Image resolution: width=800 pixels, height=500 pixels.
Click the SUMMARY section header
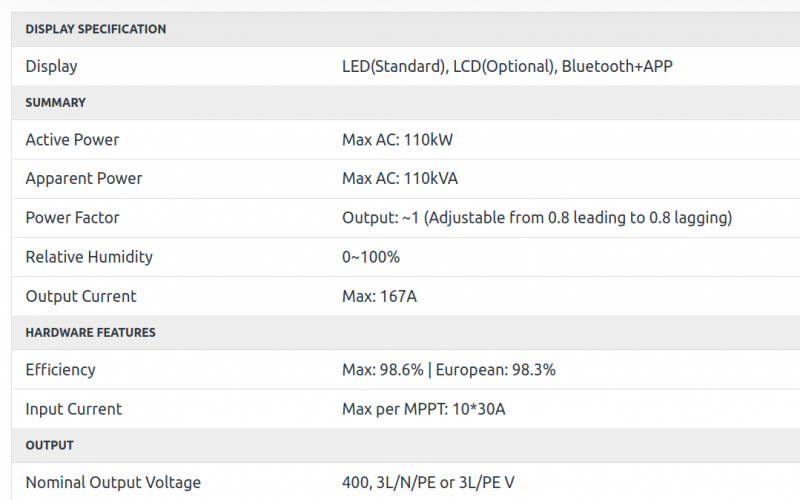[56, 103]
